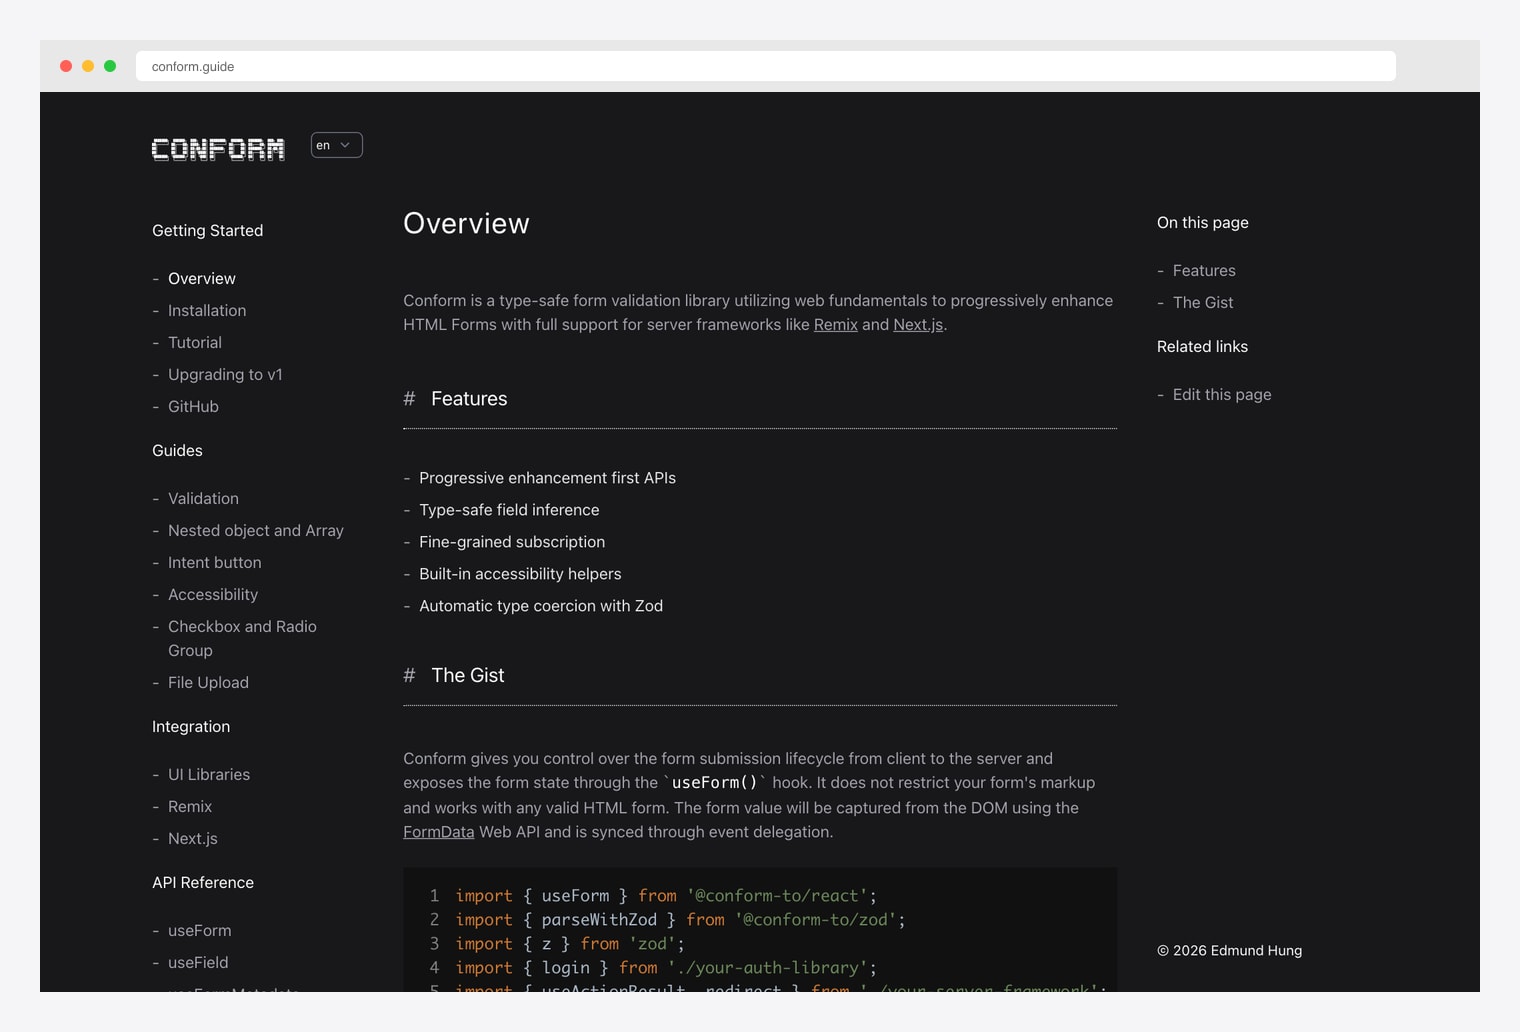Screen dimensions: 1520x1032
Task: Open the useForm API reference
Action: point(200,930)
